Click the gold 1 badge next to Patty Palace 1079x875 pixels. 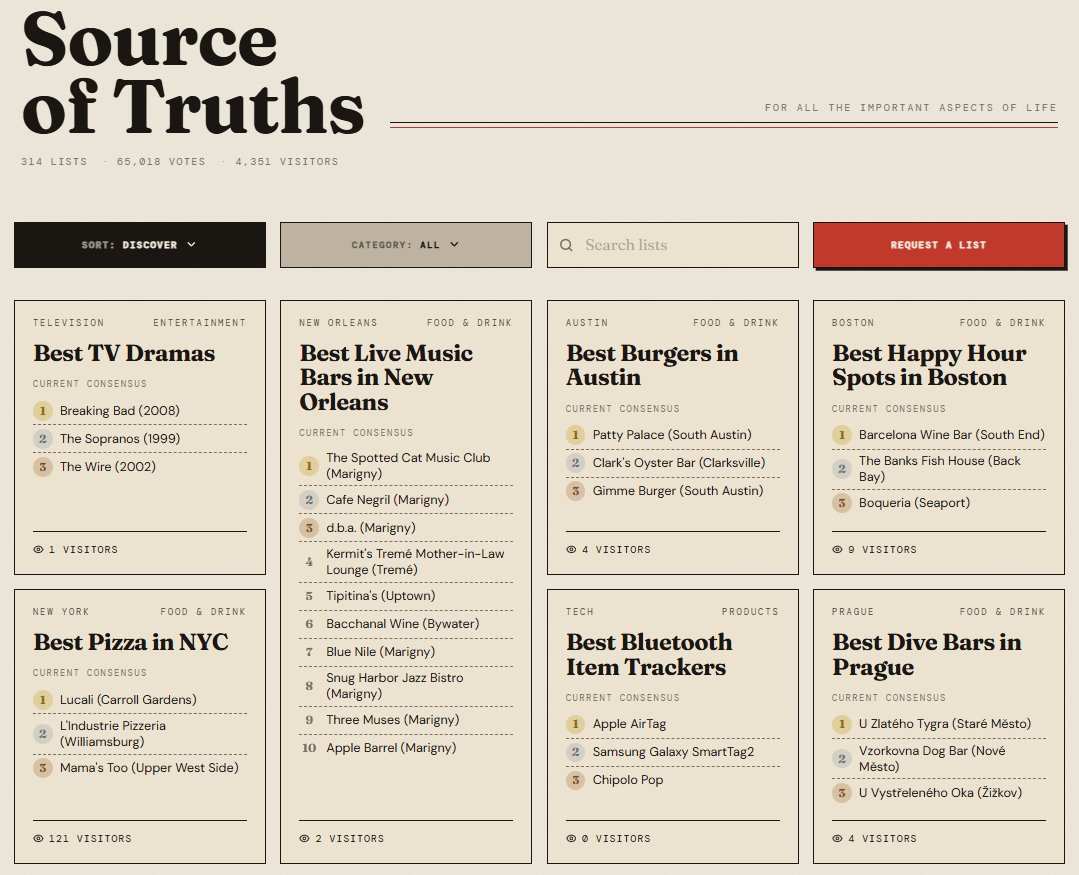coord(575,435)
